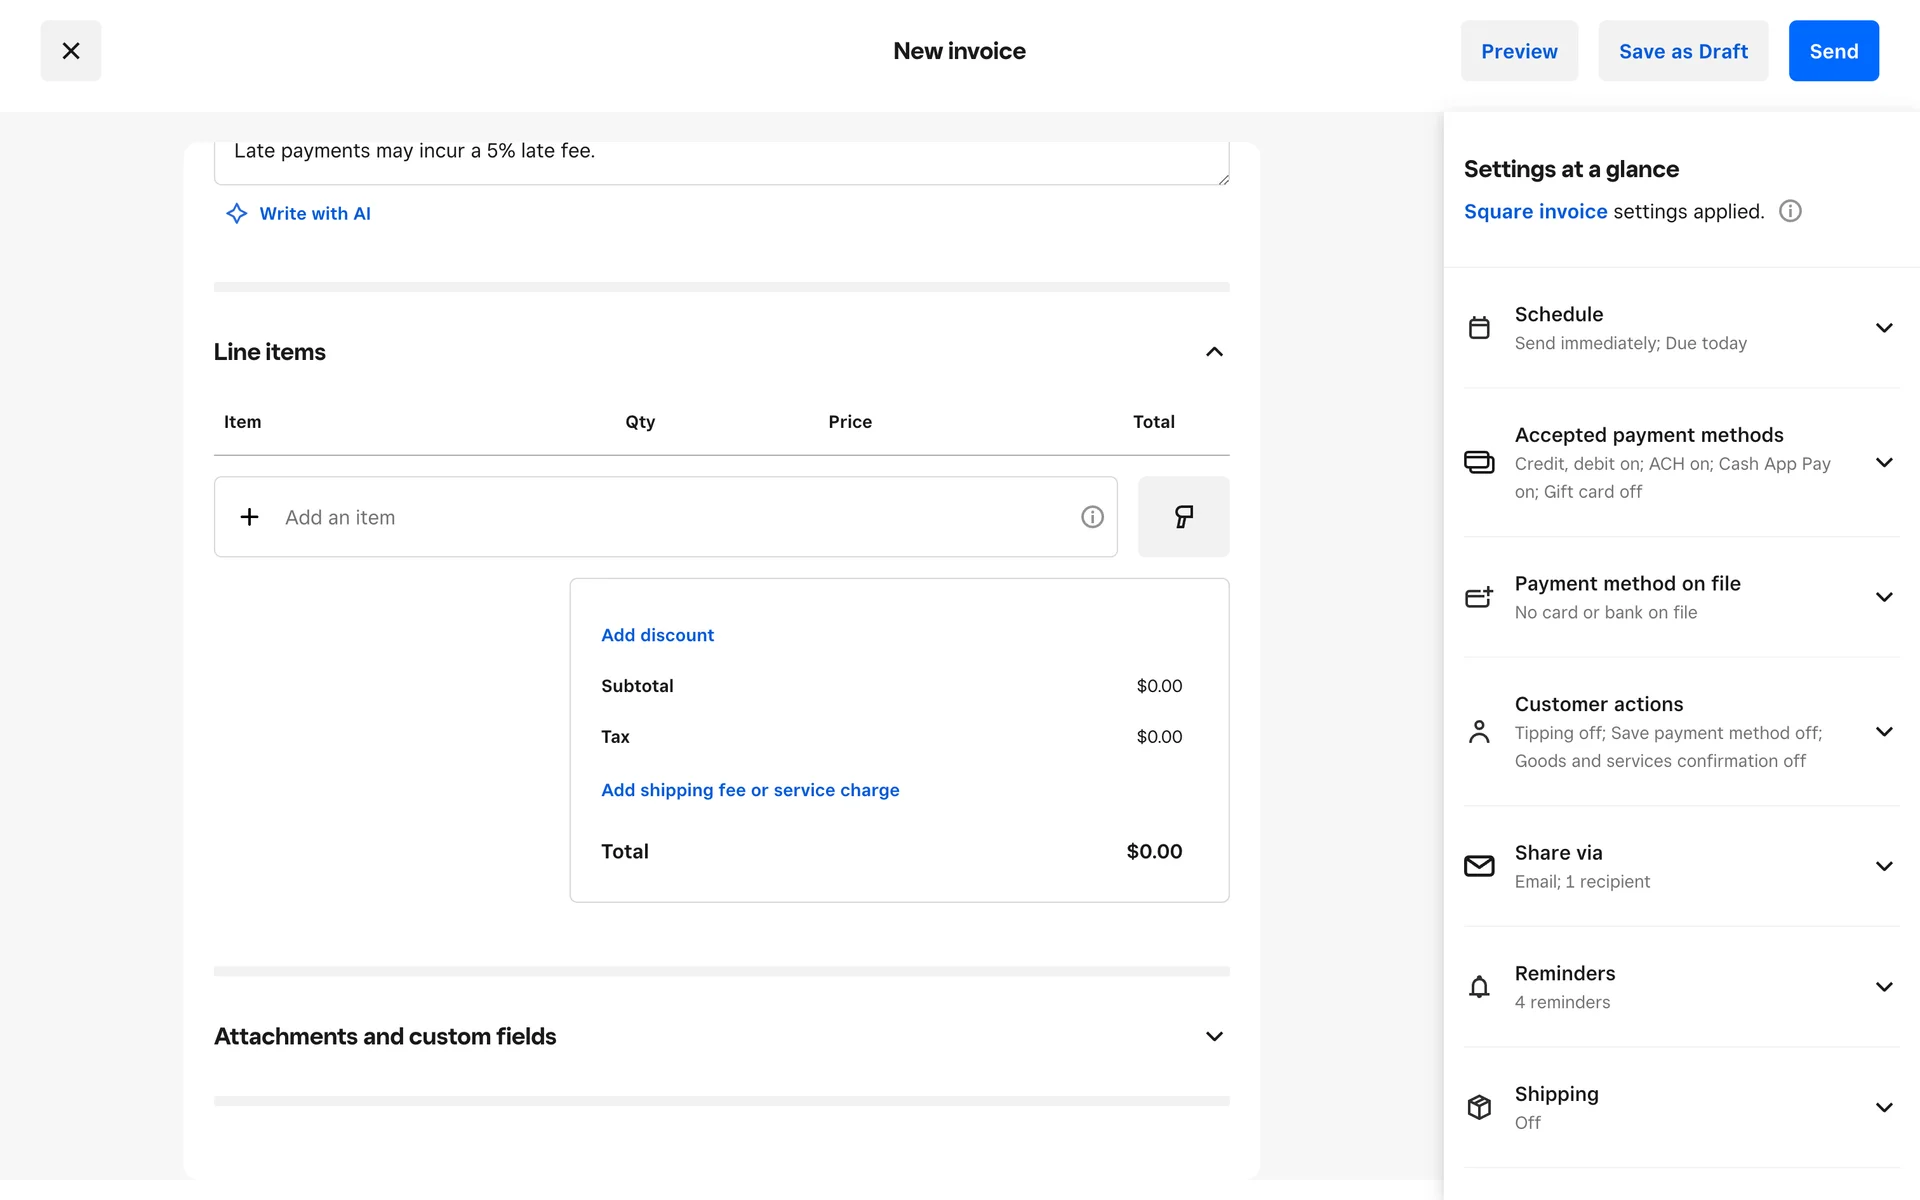Save the invoice as Draft

click(x=1682, y=51)
